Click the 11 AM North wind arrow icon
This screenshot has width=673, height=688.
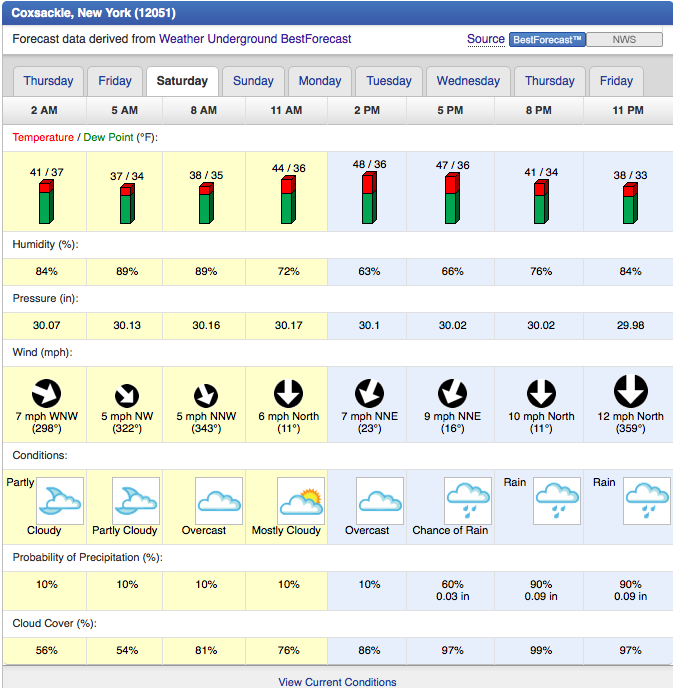[288, 393]
